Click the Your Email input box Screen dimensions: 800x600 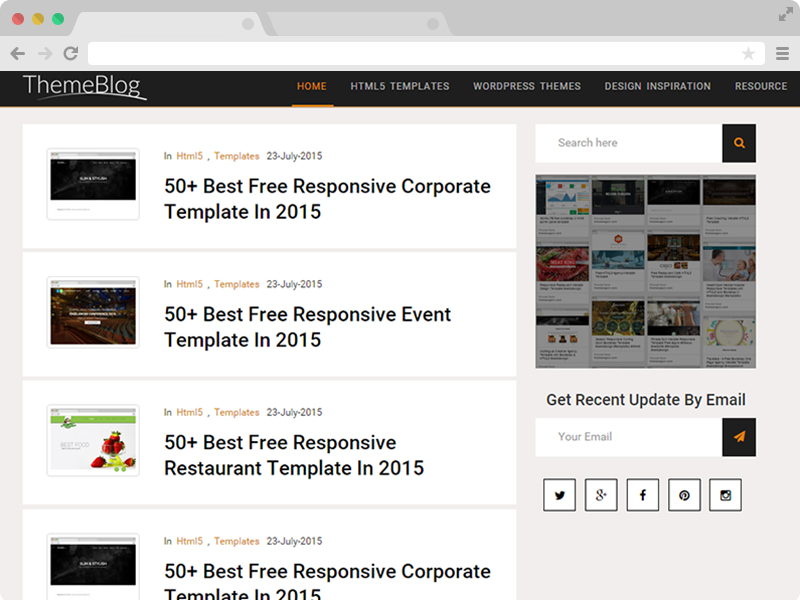tap(620, 437)
